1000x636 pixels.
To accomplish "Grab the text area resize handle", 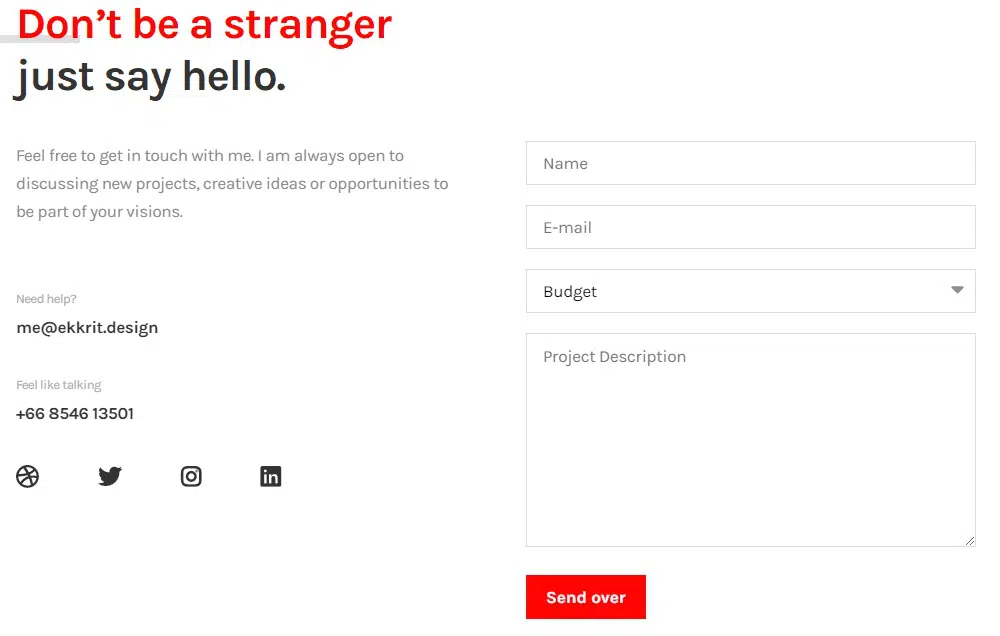I will coord(970,541).
